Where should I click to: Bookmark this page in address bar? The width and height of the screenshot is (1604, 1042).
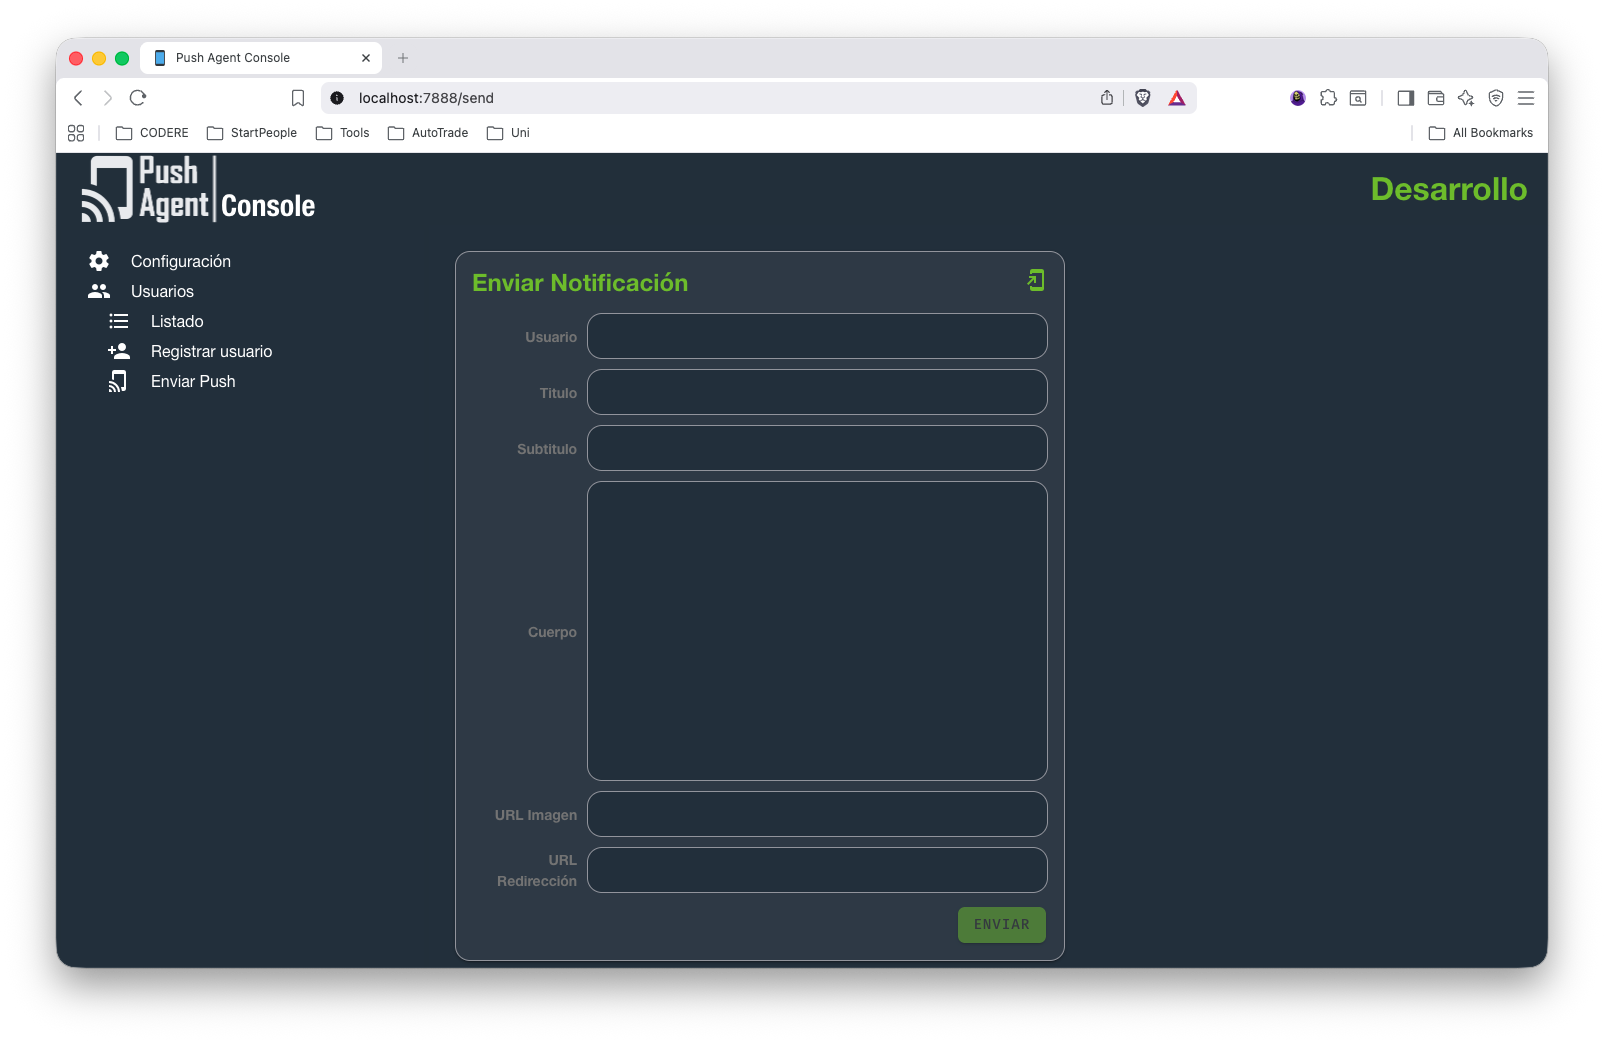(x=298, y=98)
